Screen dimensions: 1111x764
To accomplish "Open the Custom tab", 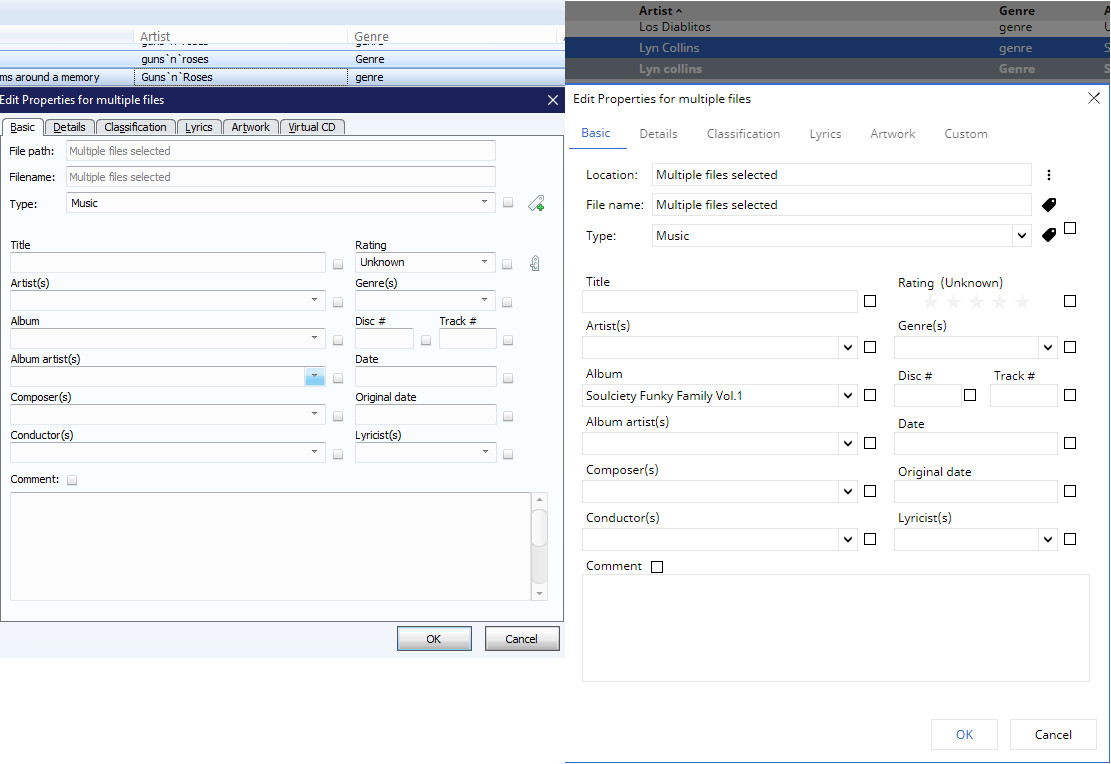I will pos(965,134).
